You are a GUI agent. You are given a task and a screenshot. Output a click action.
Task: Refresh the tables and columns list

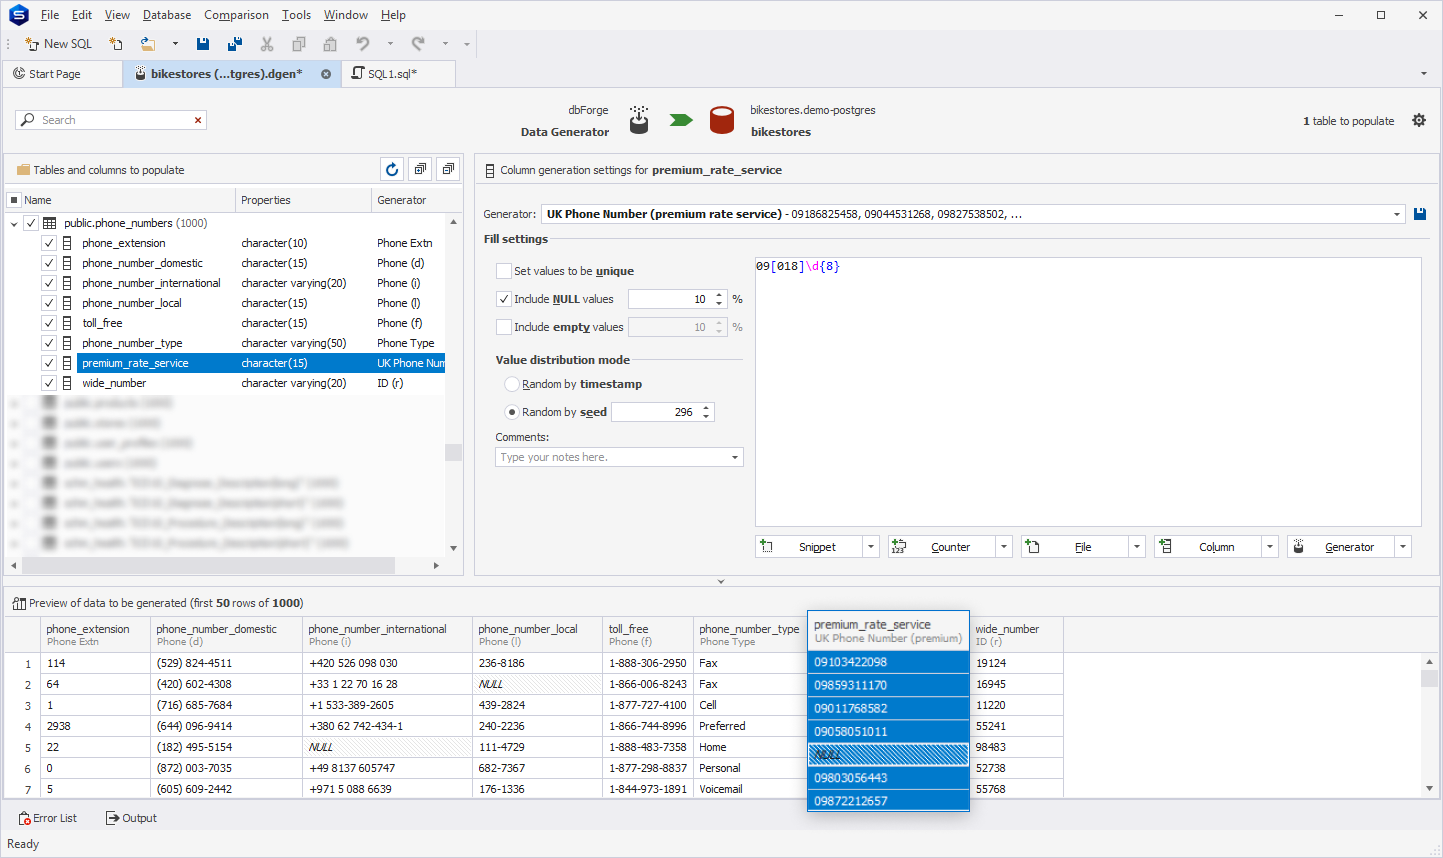coord(392,169)
